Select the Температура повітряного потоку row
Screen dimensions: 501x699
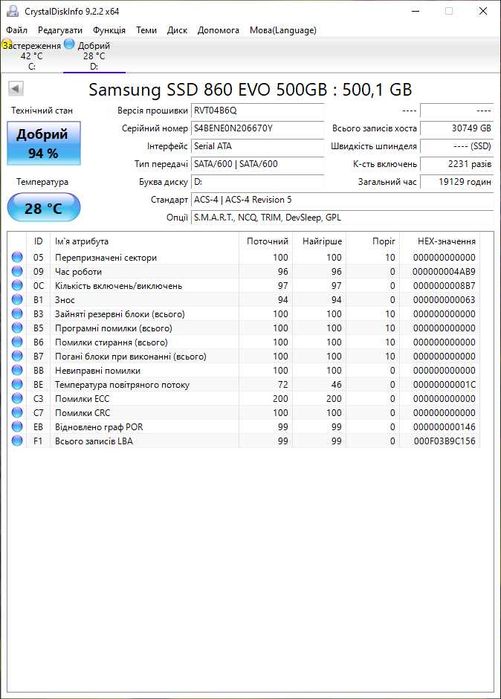pyautogui.click(x=244, y=384)
